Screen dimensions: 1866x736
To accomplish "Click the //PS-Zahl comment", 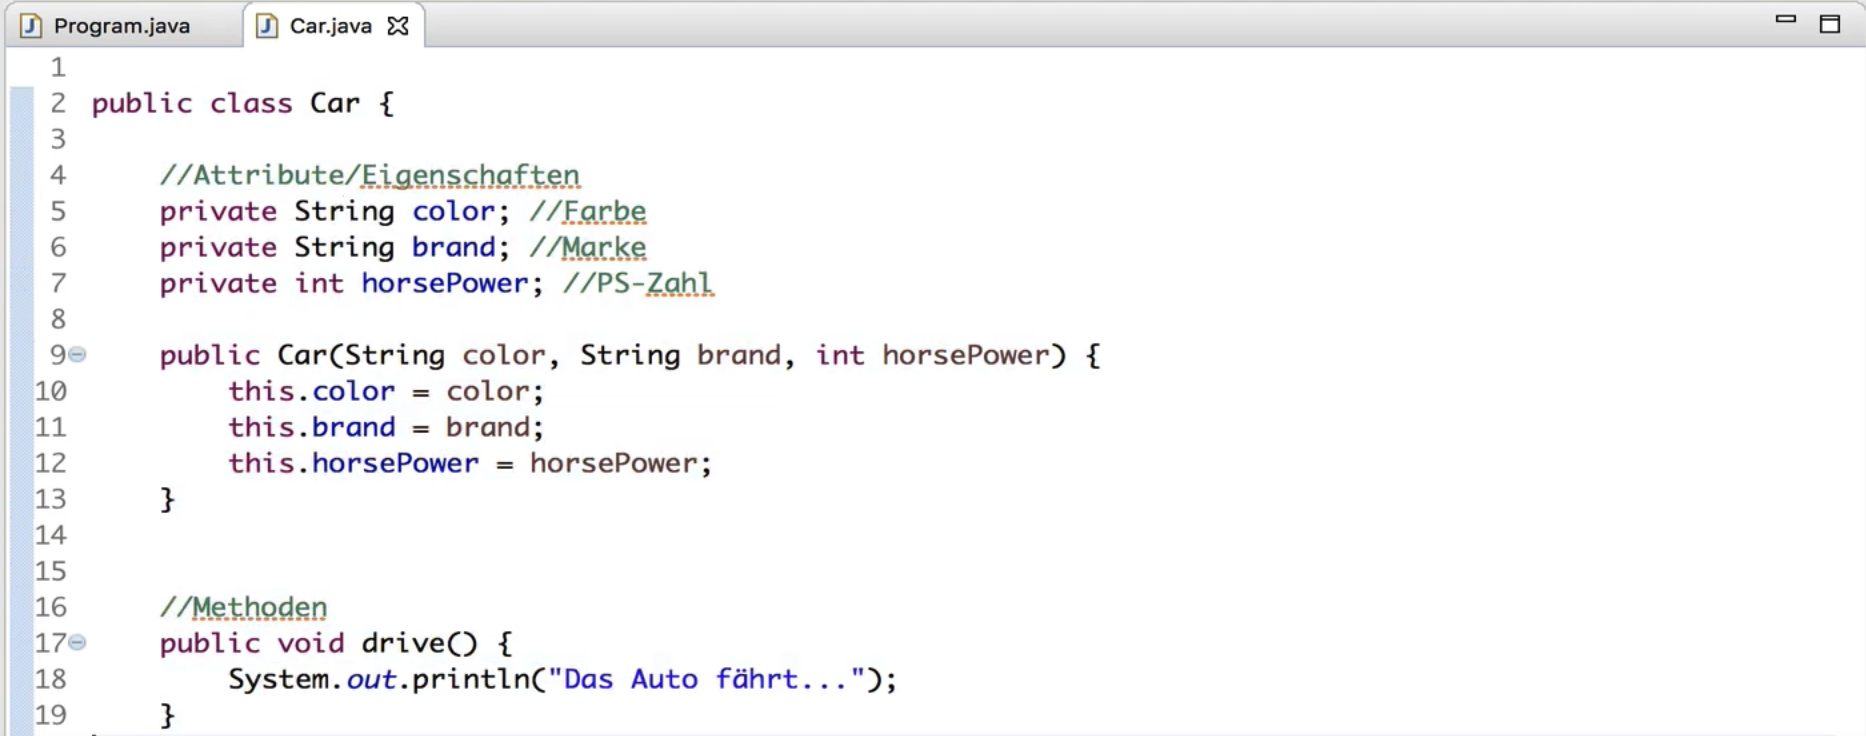I will tap(638, 283).
